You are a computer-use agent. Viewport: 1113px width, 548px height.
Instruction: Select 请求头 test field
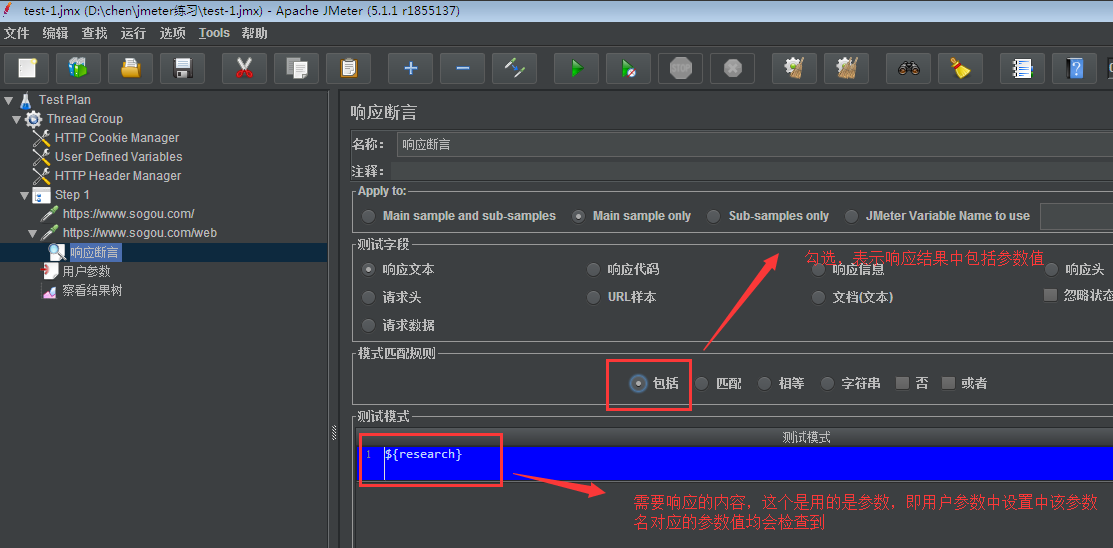[392, 297]
